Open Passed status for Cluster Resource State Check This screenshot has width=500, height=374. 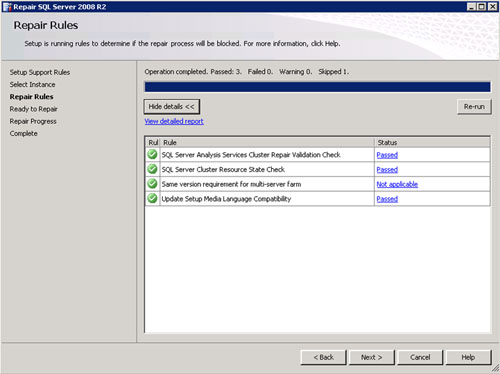pyautogui.click(x=387, y=170)
